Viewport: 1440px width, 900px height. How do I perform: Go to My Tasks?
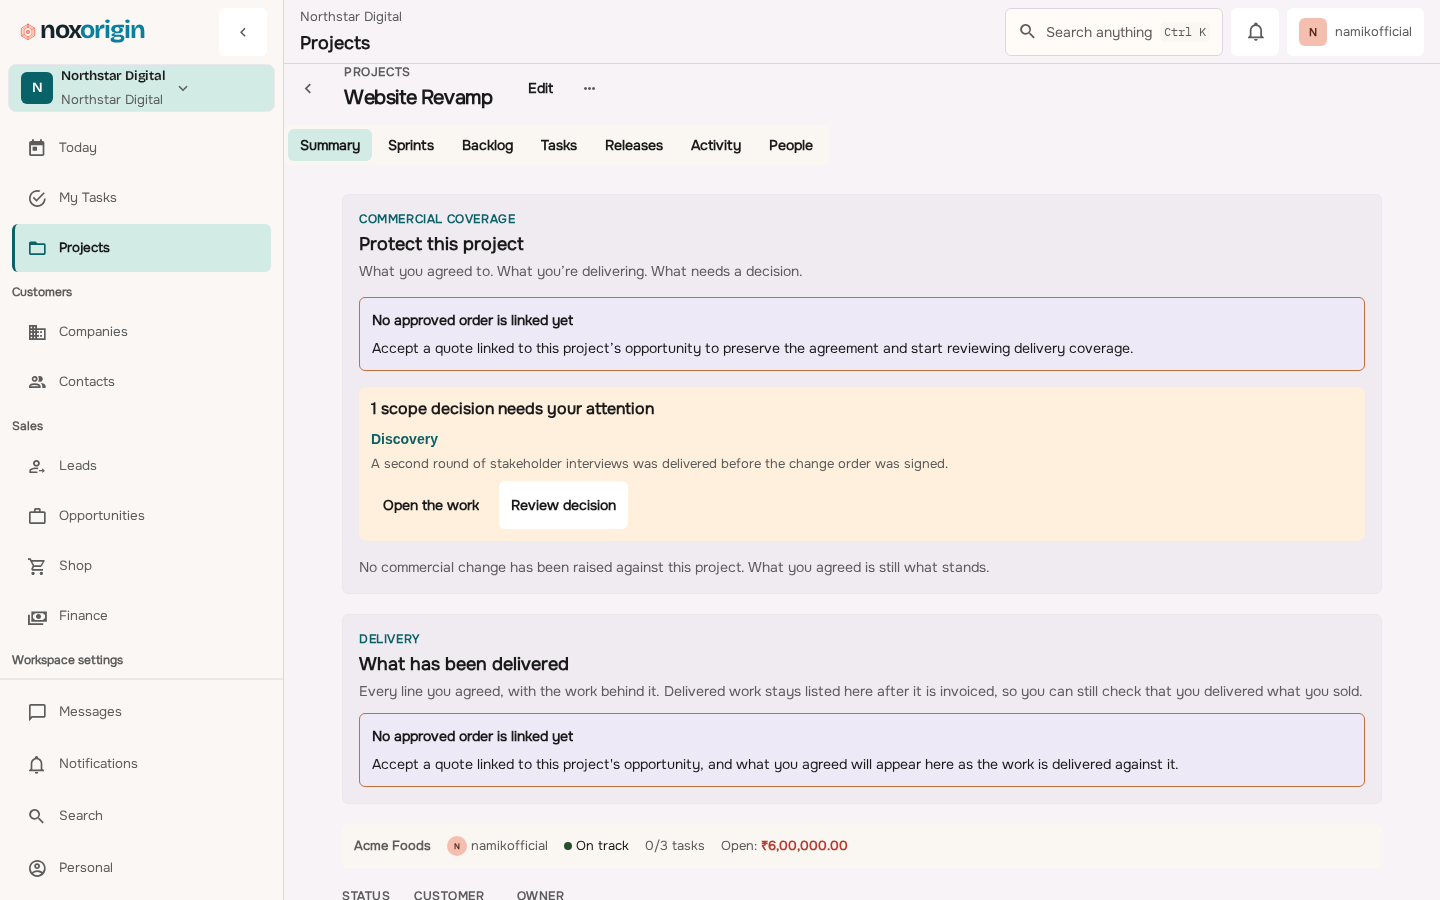pos(141,198)
